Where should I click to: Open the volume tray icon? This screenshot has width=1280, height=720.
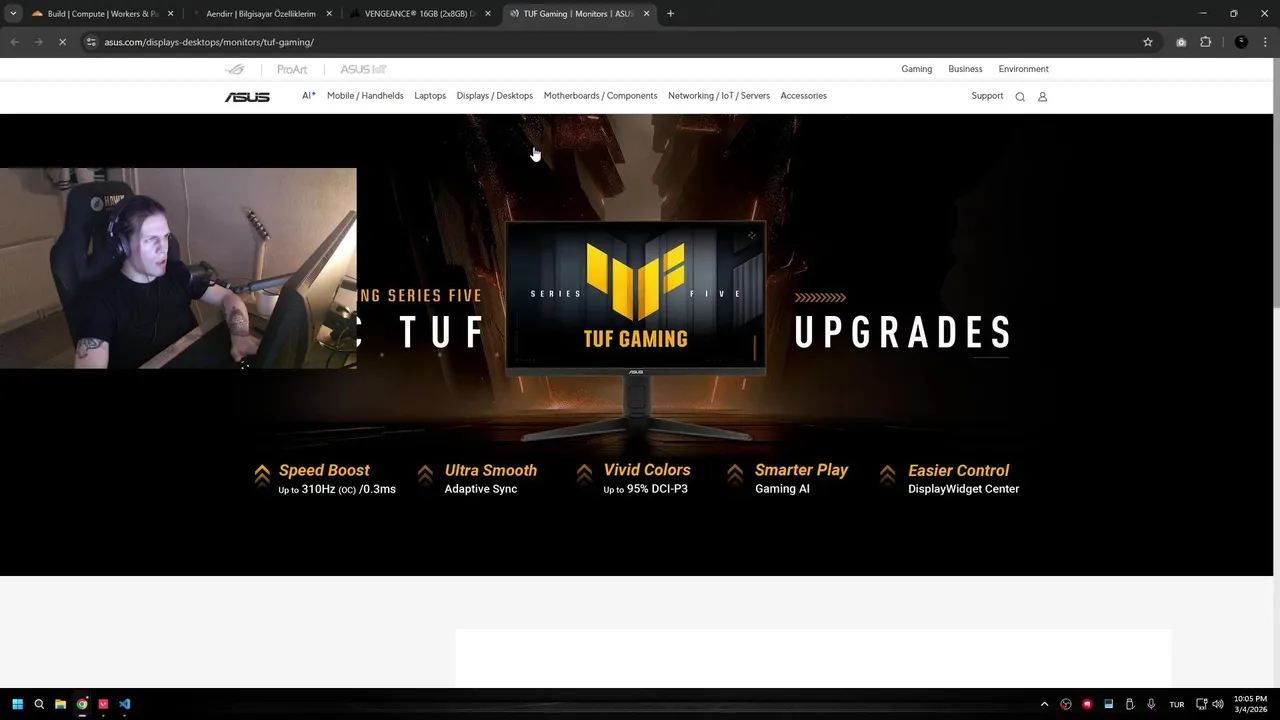1218,704
